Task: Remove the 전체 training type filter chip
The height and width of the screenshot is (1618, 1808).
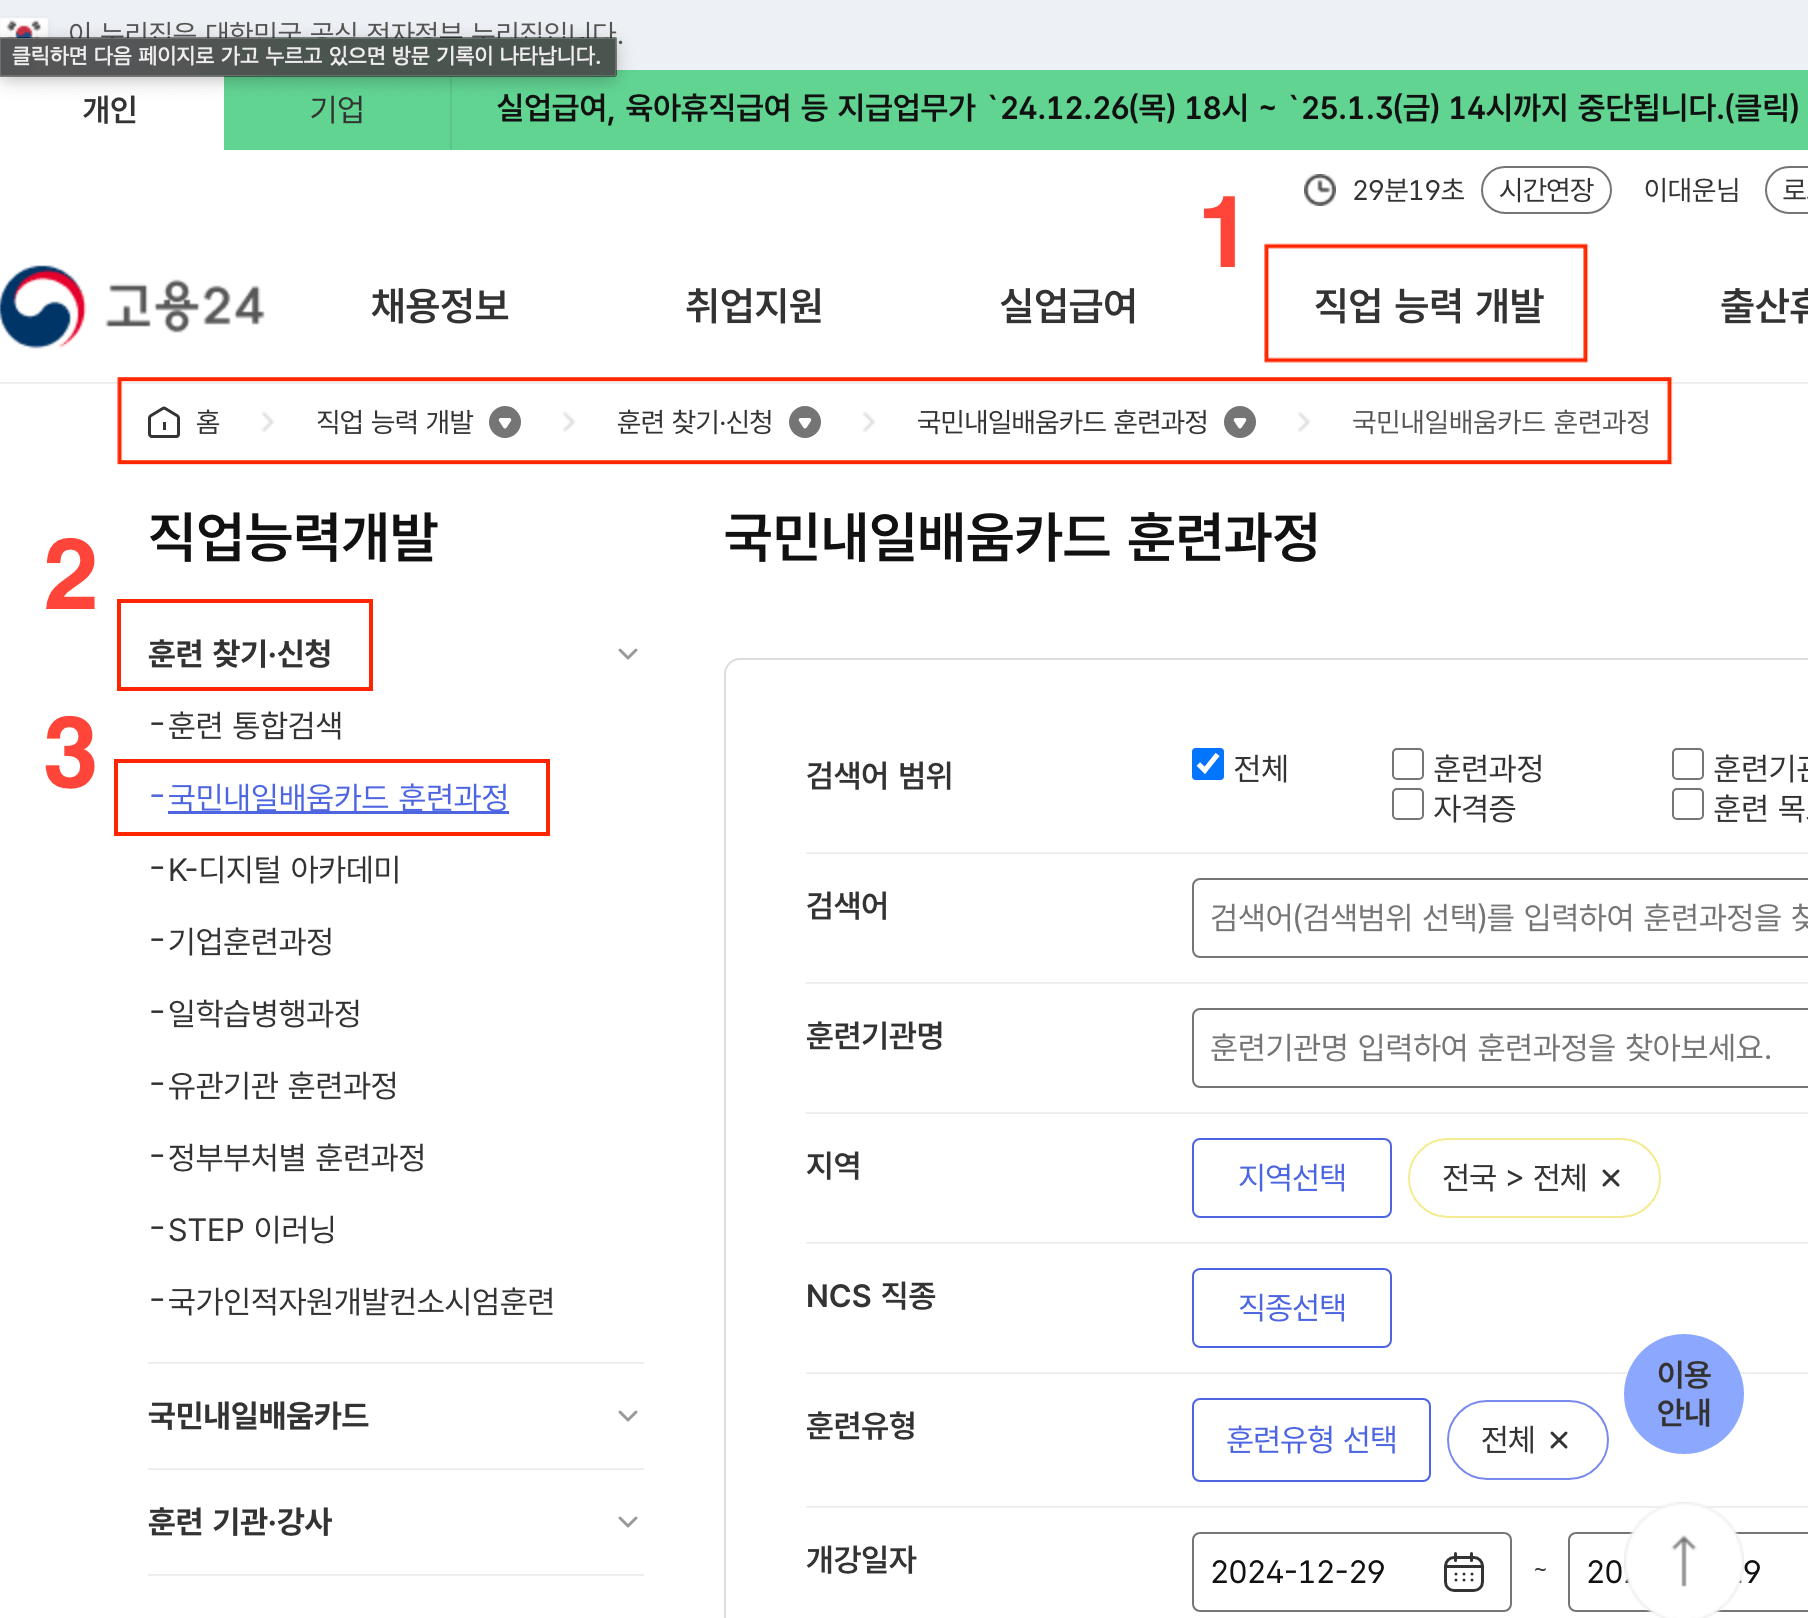Action: click(x=1558, y=1440)
